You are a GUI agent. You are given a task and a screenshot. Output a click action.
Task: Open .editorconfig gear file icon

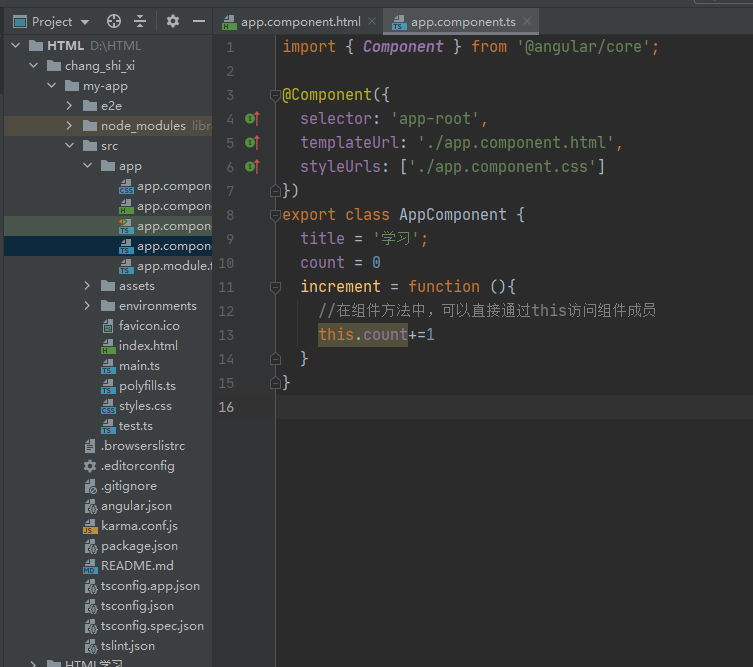coord(90,466)
